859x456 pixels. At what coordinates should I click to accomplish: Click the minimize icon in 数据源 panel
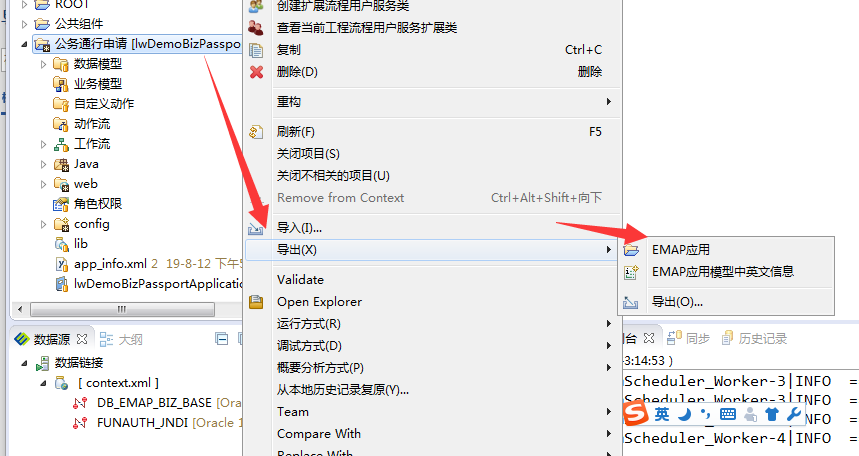tap(221, 339)
